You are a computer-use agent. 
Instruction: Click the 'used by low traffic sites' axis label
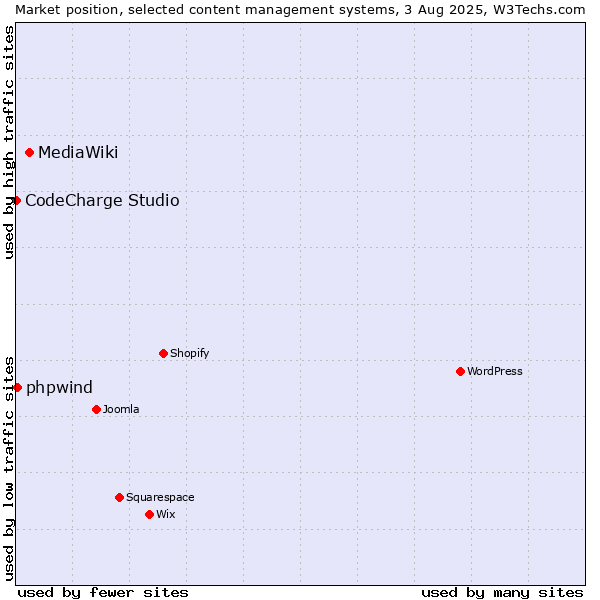point(8,469)
